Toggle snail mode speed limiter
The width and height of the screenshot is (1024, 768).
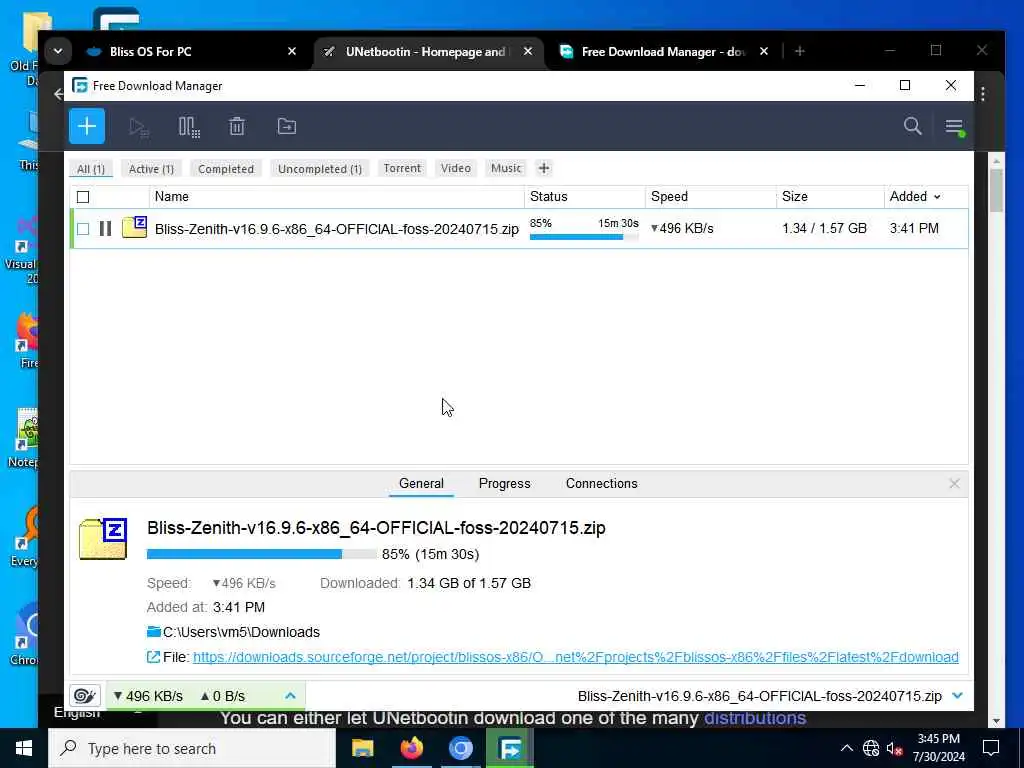[x=85, y=696]
